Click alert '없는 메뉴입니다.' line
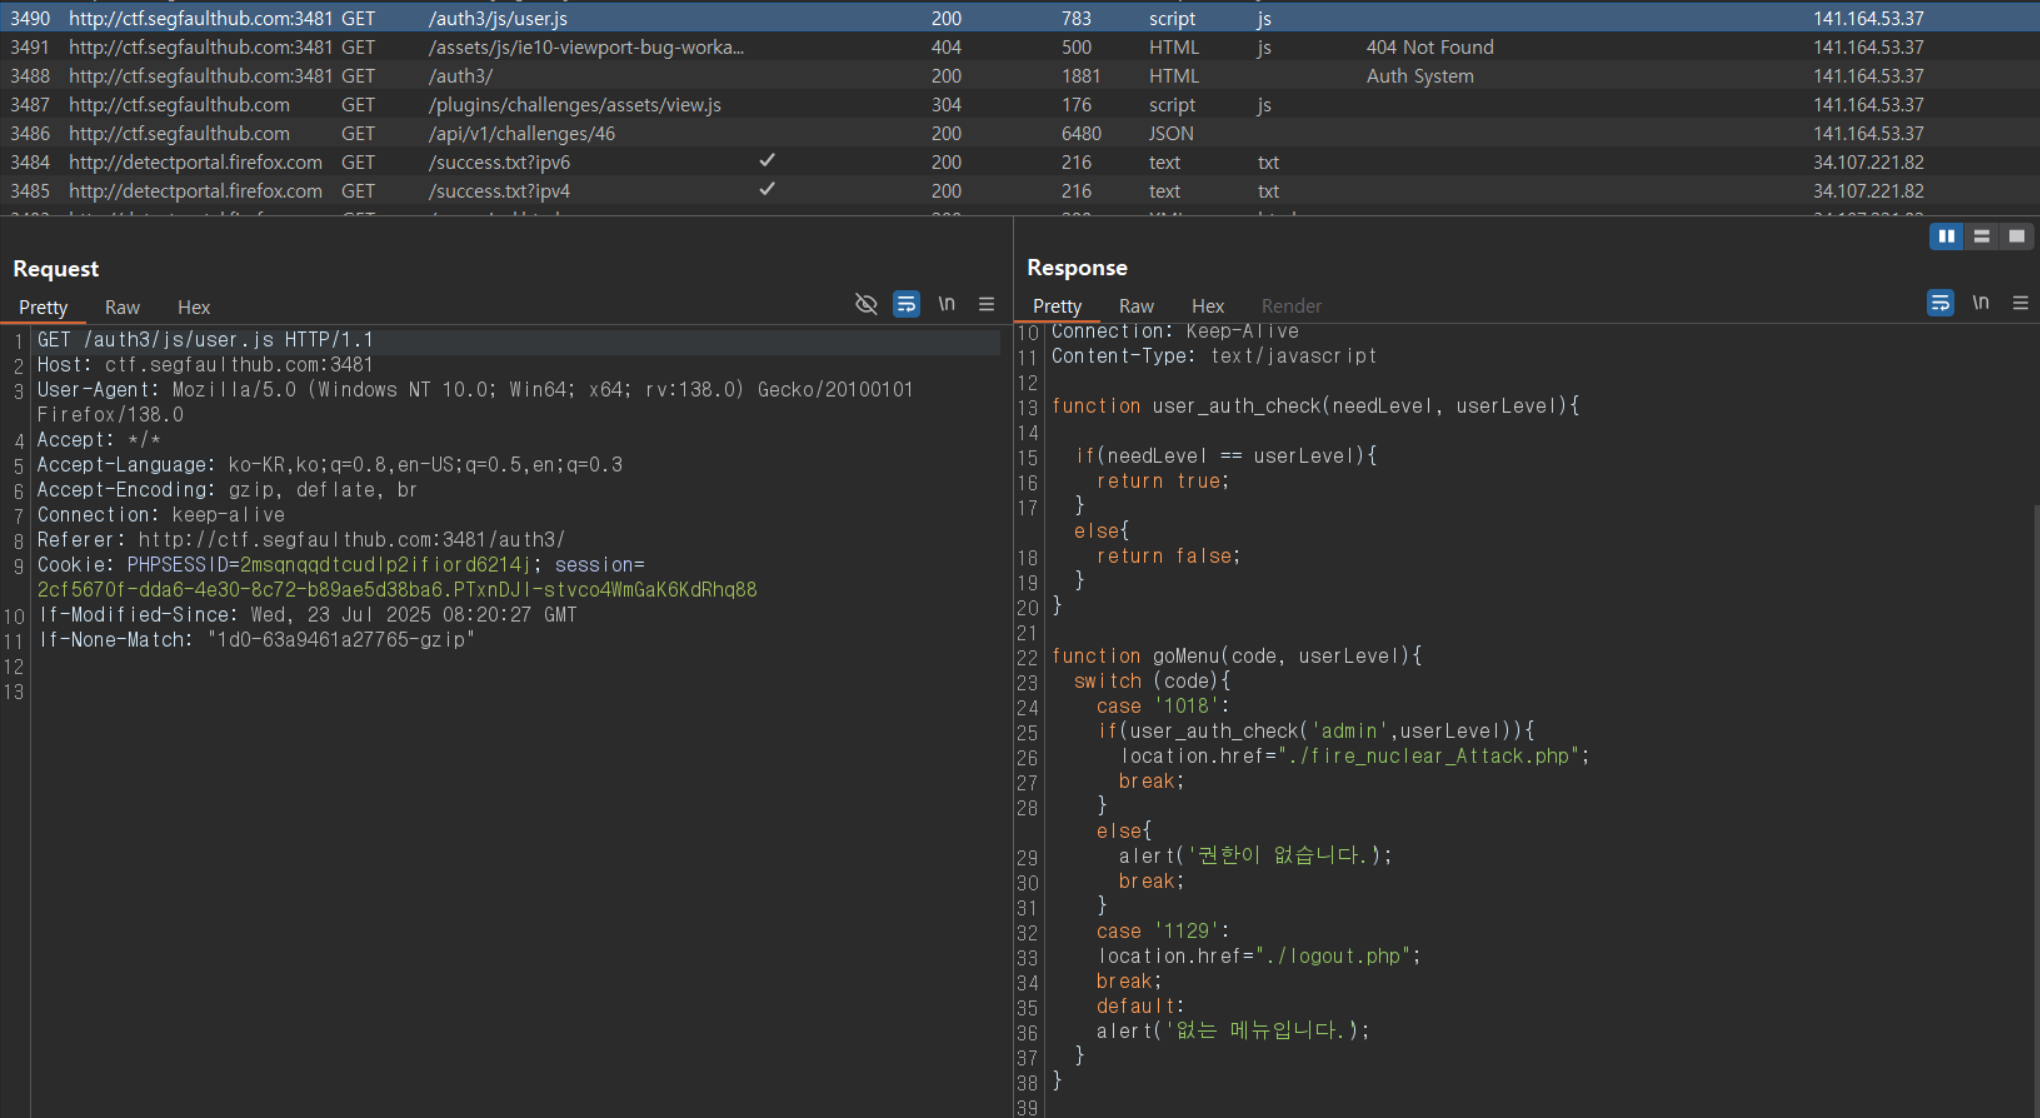 click(x=1233, y=1031)
